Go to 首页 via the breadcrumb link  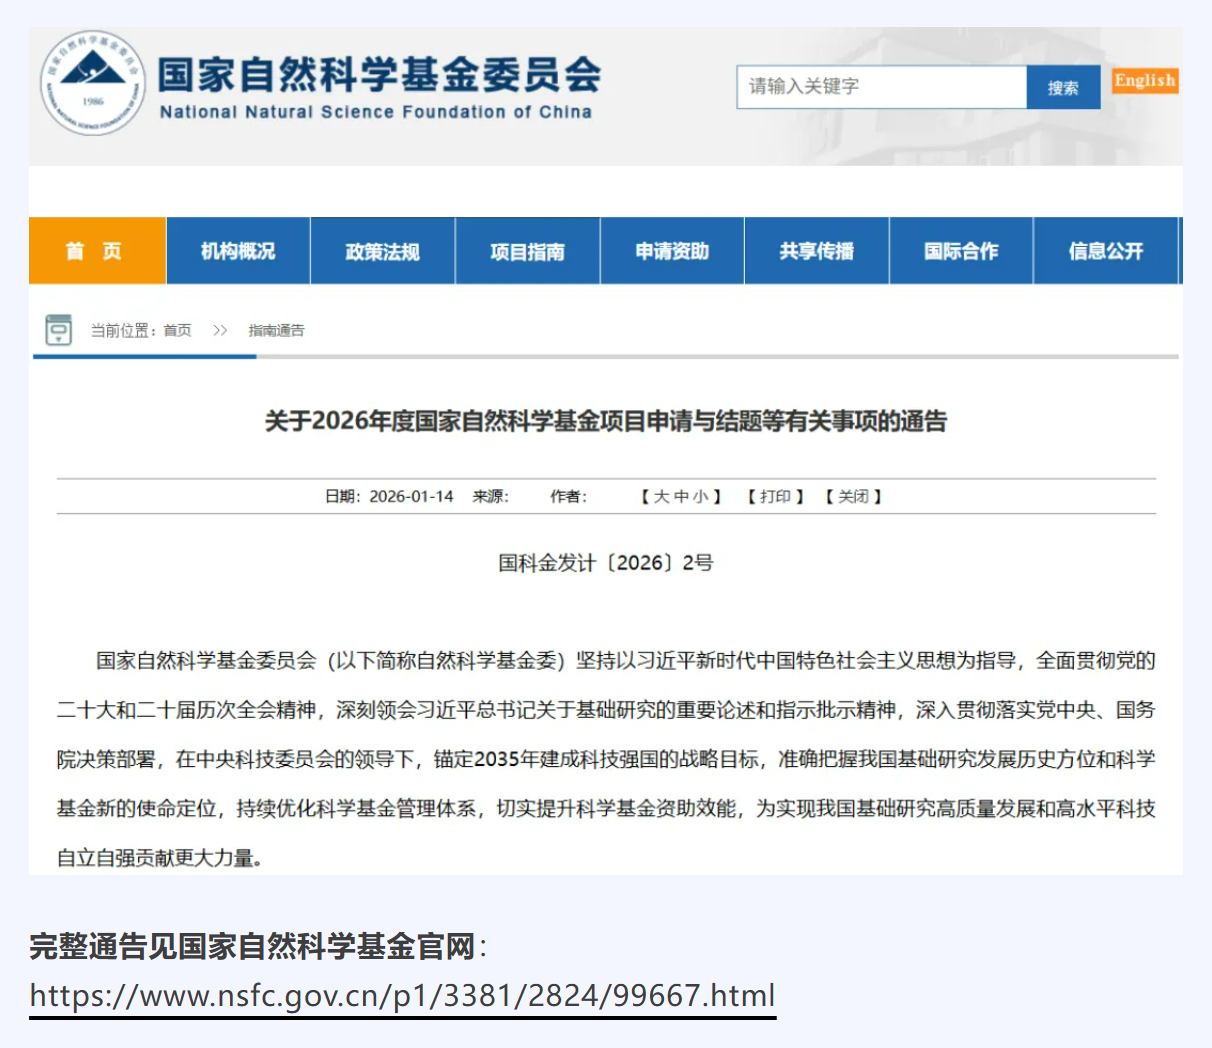pyautogui.click(x=175, y=330)
